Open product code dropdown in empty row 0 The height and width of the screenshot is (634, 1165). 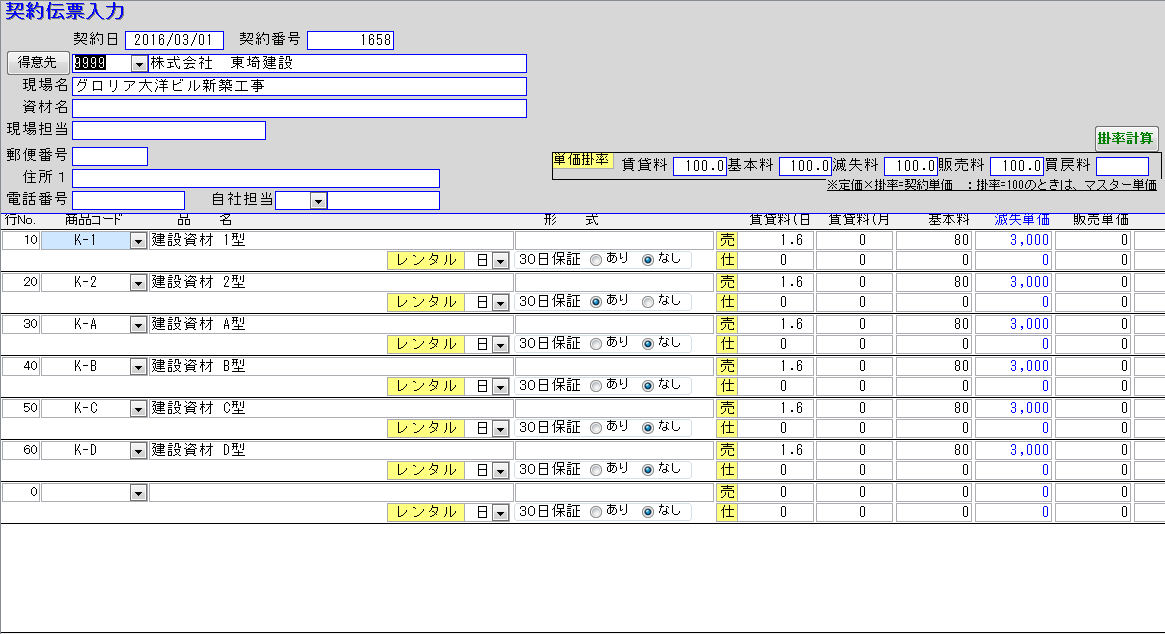138,492
